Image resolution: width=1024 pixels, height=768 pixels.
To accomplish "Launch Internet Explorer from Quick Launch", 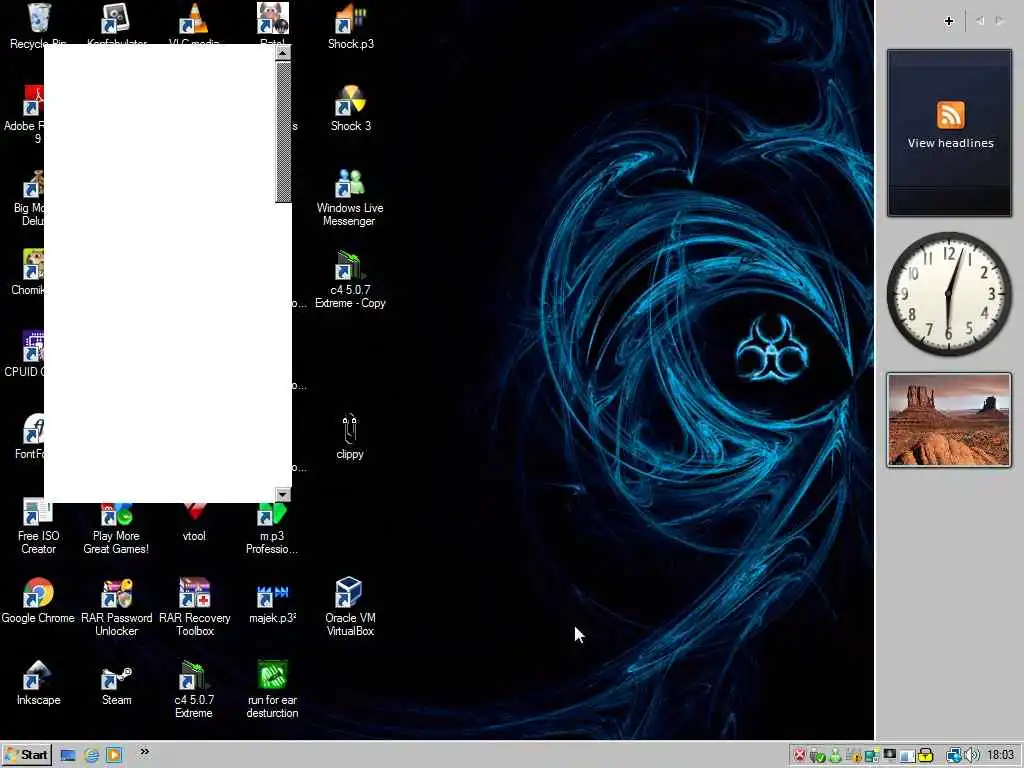I will [91, 756].
